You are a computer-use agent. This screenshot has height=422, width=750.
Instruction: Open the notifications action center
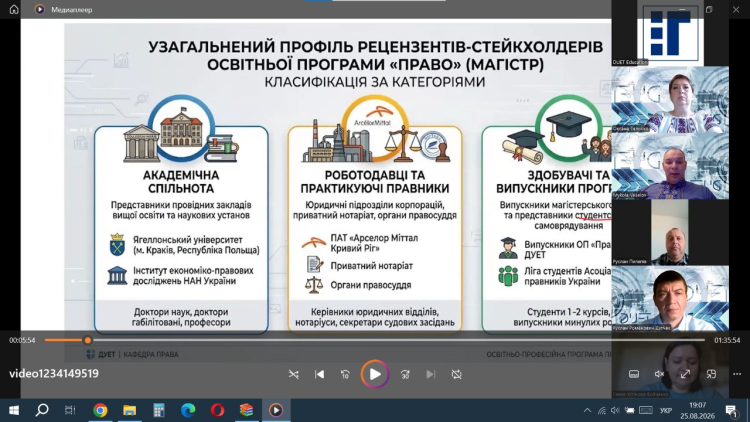coord(731,411)
